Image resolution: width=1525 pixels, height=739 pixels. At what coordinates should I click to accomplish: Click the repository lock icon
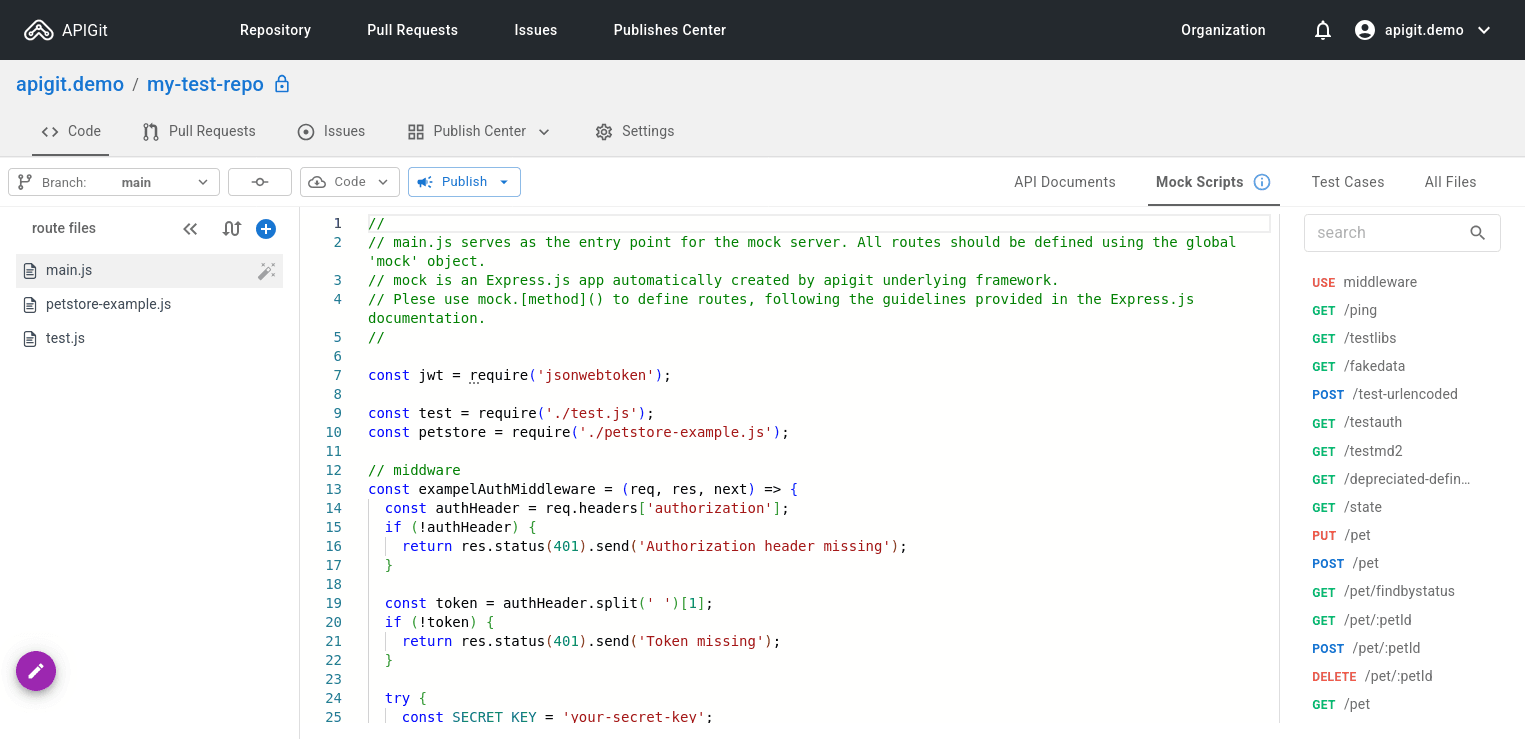[282, 84]
